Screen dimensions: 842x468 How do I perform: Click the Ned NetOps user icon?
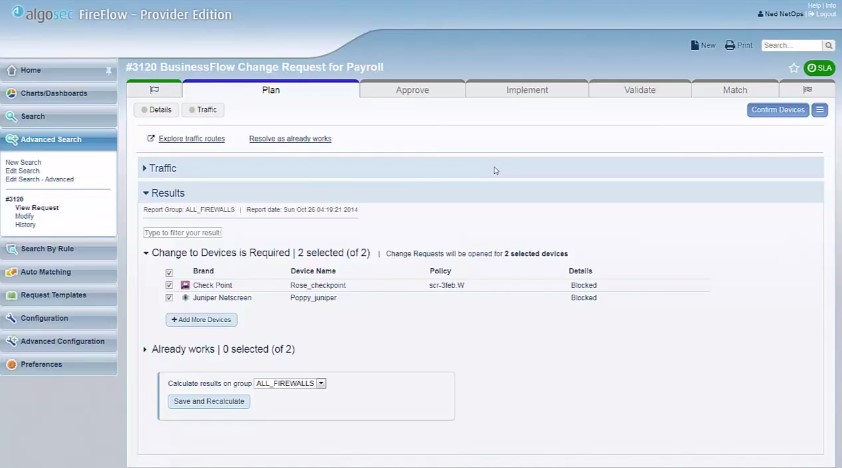[x=760, y=14]
